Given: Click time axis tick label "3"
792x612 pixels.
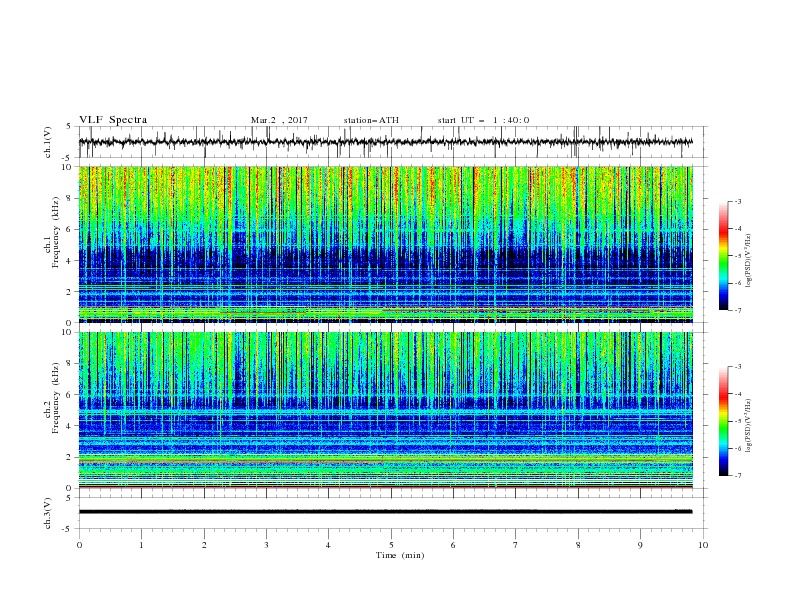Looking at the screenshot, I should [x=266, y=545].
